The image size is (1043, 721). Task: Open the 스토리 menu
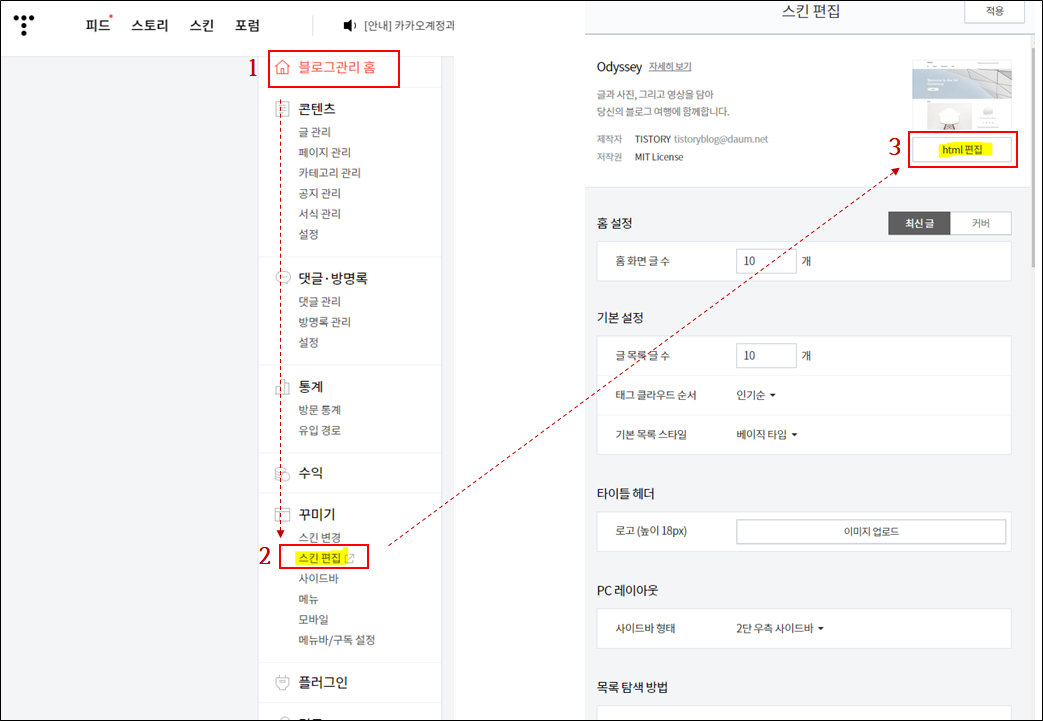coord(150,25)
